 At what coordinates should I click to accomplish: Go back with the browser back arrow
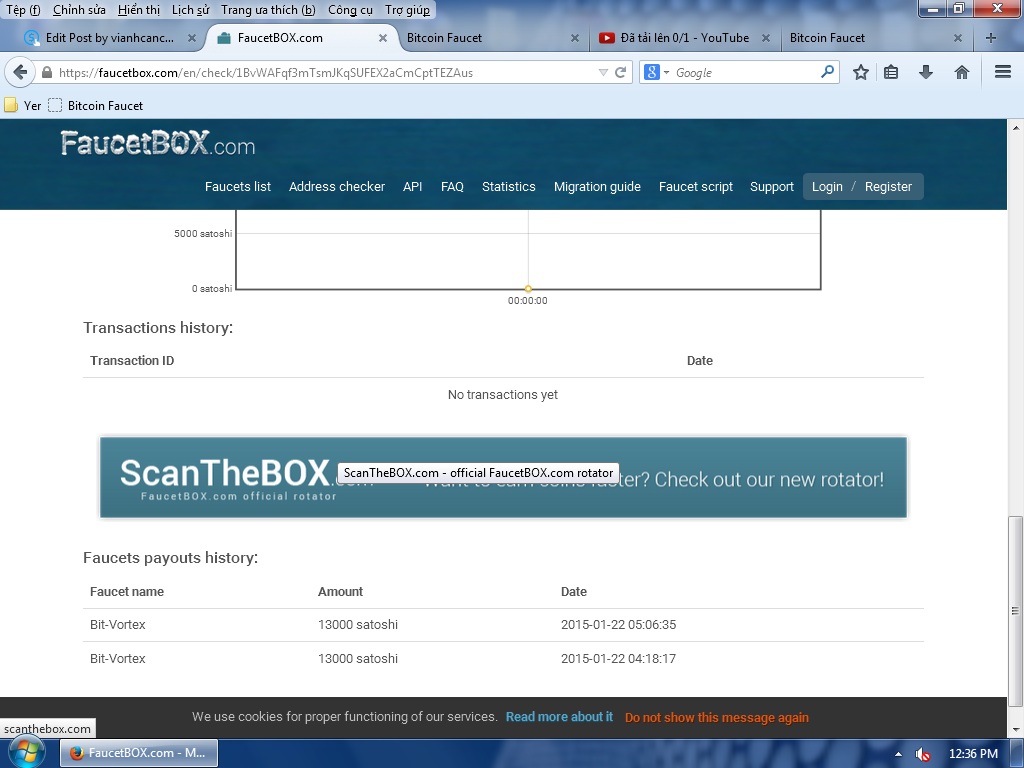[20, 72]
